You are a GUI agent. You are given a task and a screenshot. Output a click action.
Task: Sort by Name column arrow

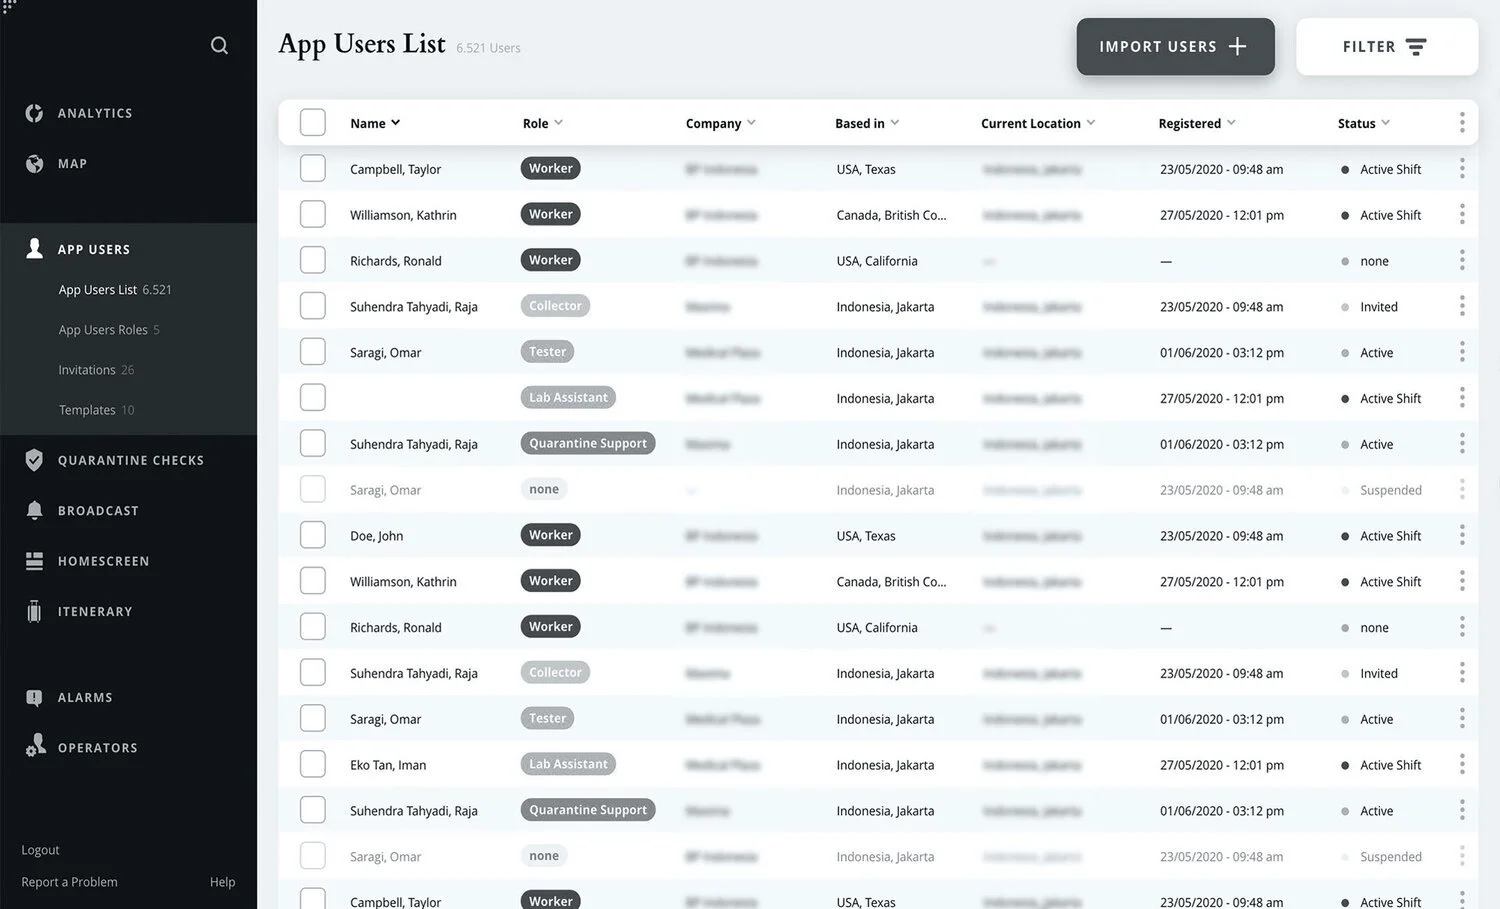395,122
